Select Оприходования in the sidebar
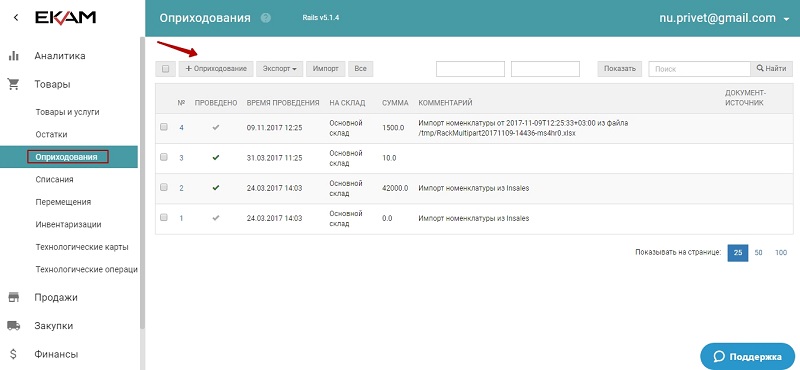This screenshot has height=370, width=800. (68, 157)
